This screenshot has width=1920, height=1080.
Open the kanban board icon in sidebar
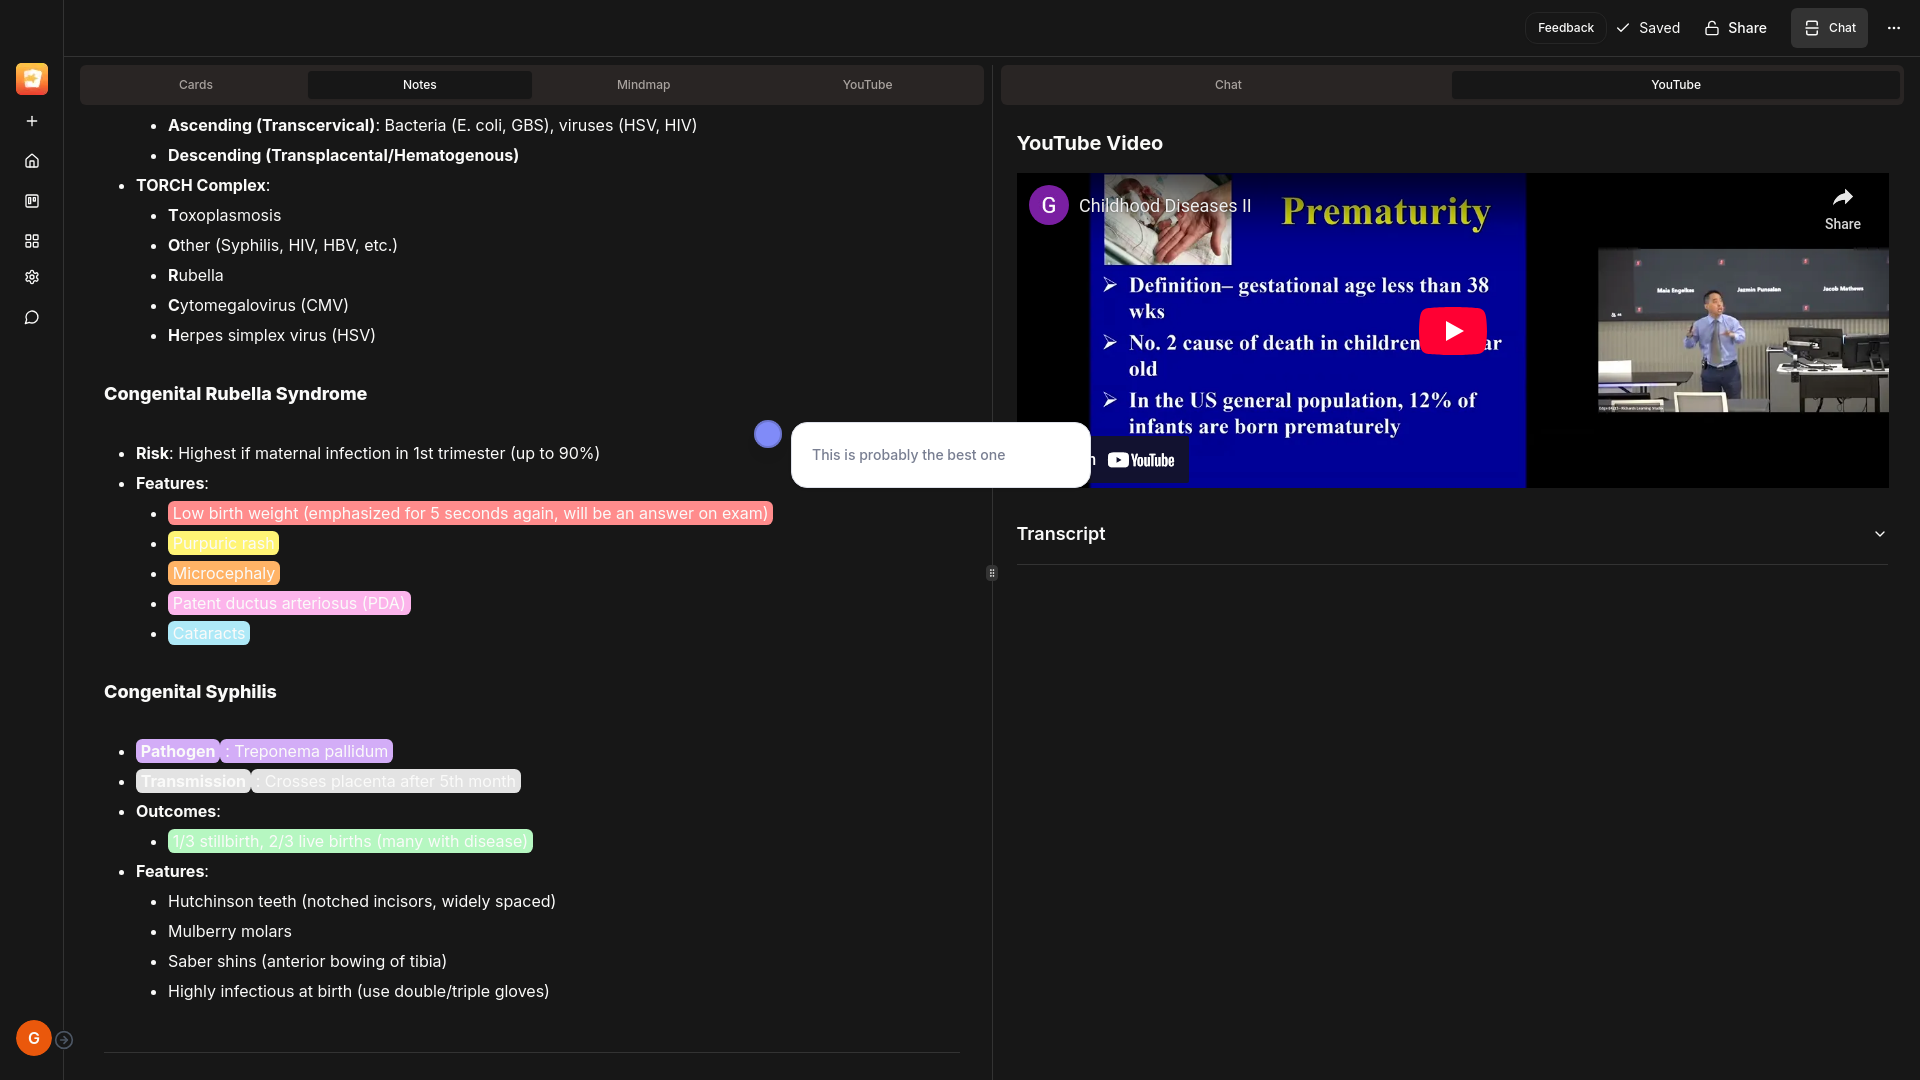pos(32,201)
